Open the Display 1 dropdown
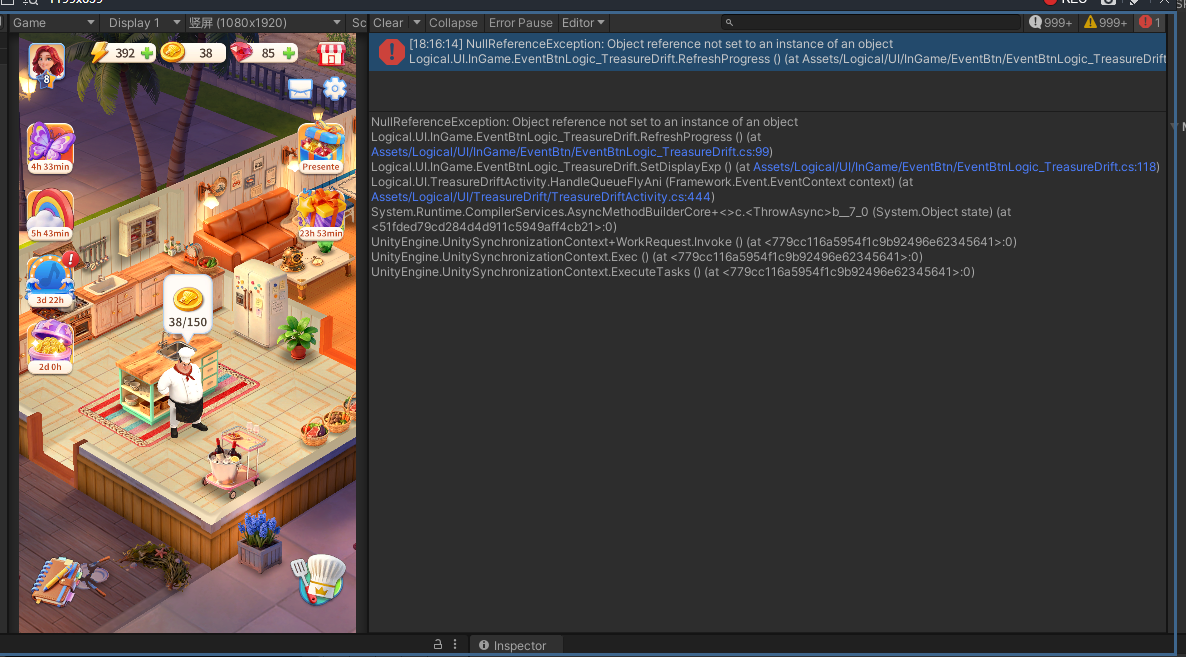The width and height of the screenshot is (1186, 657). point(144,22)
